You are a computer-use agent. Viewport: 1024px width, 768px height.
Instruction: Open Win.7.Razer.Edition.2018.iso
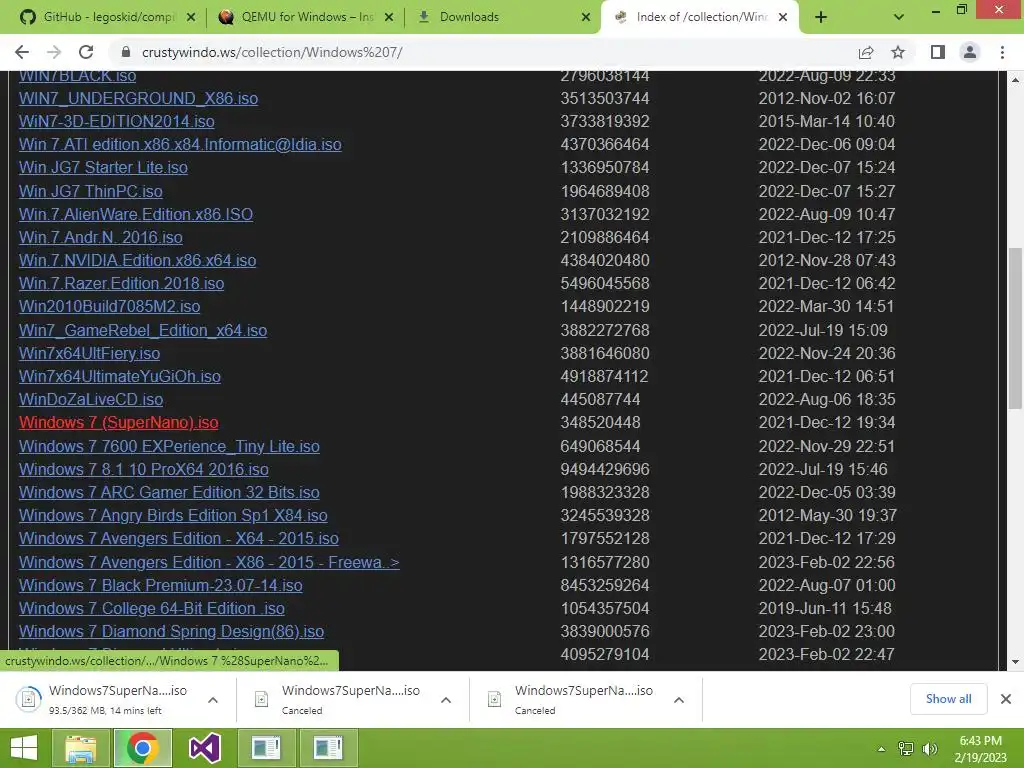click(121, 283)
